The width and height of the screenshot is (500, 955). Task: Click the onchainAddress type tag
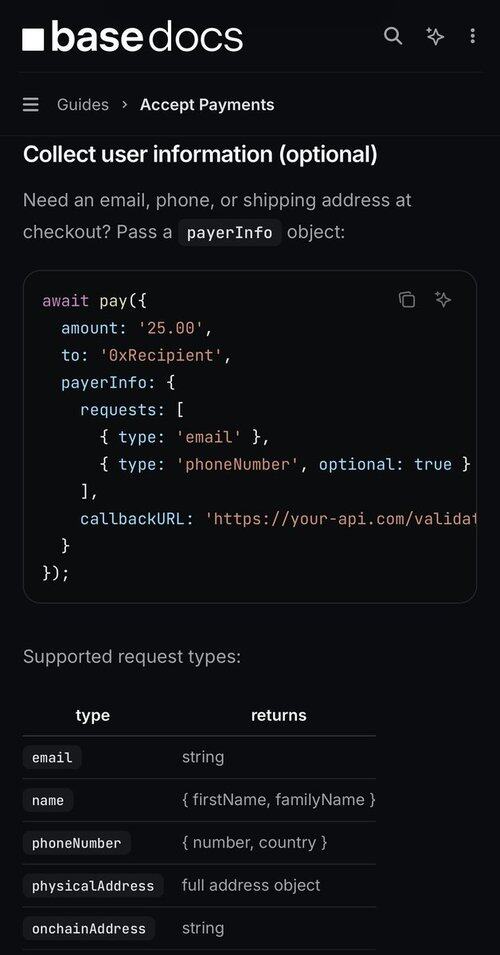pos(89,929)
